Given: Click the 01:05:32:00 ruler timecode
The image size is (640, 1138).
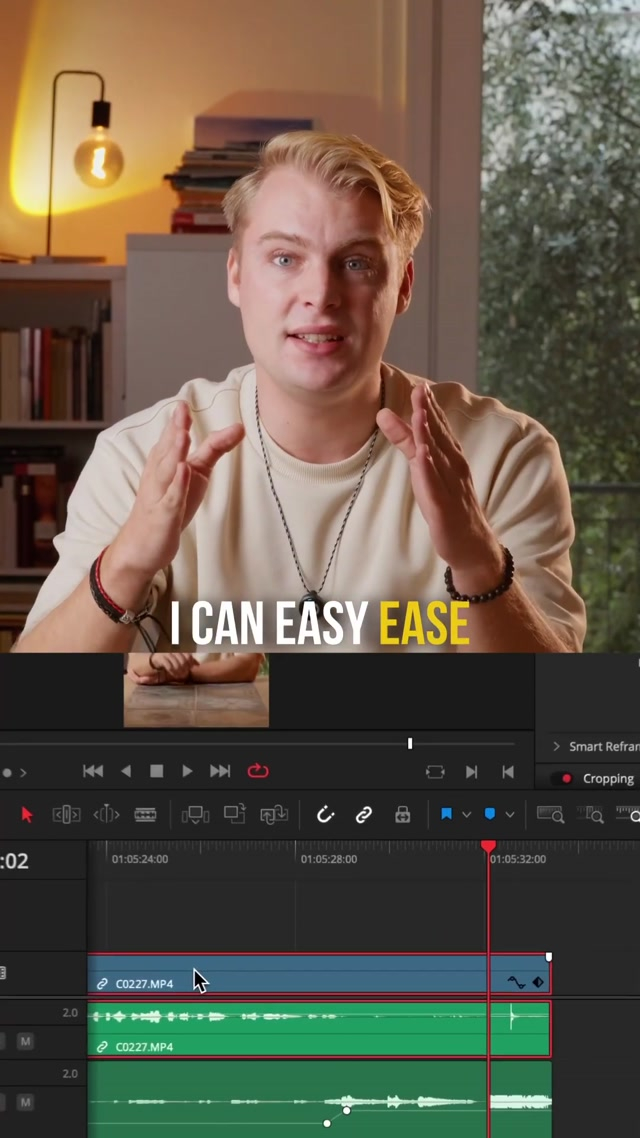Looking at the screenshot, I should 517,859.
